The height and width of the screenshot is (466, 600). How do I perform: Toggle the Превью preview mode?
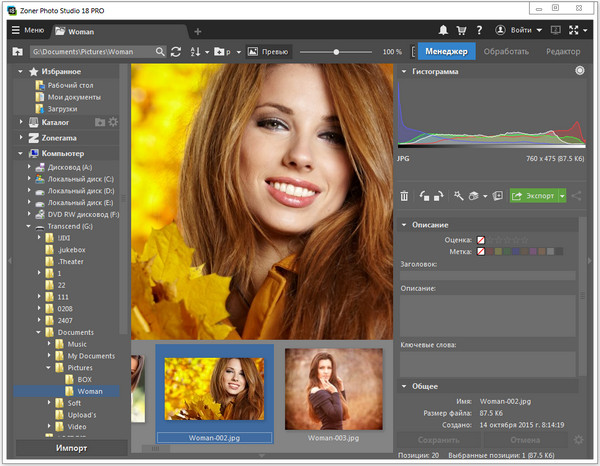267,51
